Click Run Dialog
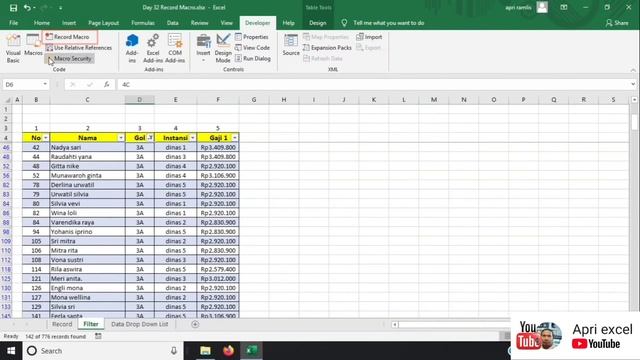The height and width of the screenshot is (360, 640). pyautogui.click(x=253, y=58)
